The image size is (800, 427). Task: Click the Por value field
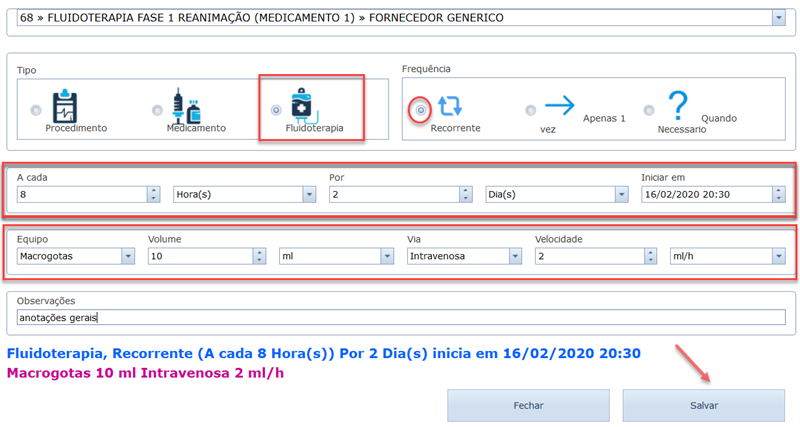(x=394, y=194)
